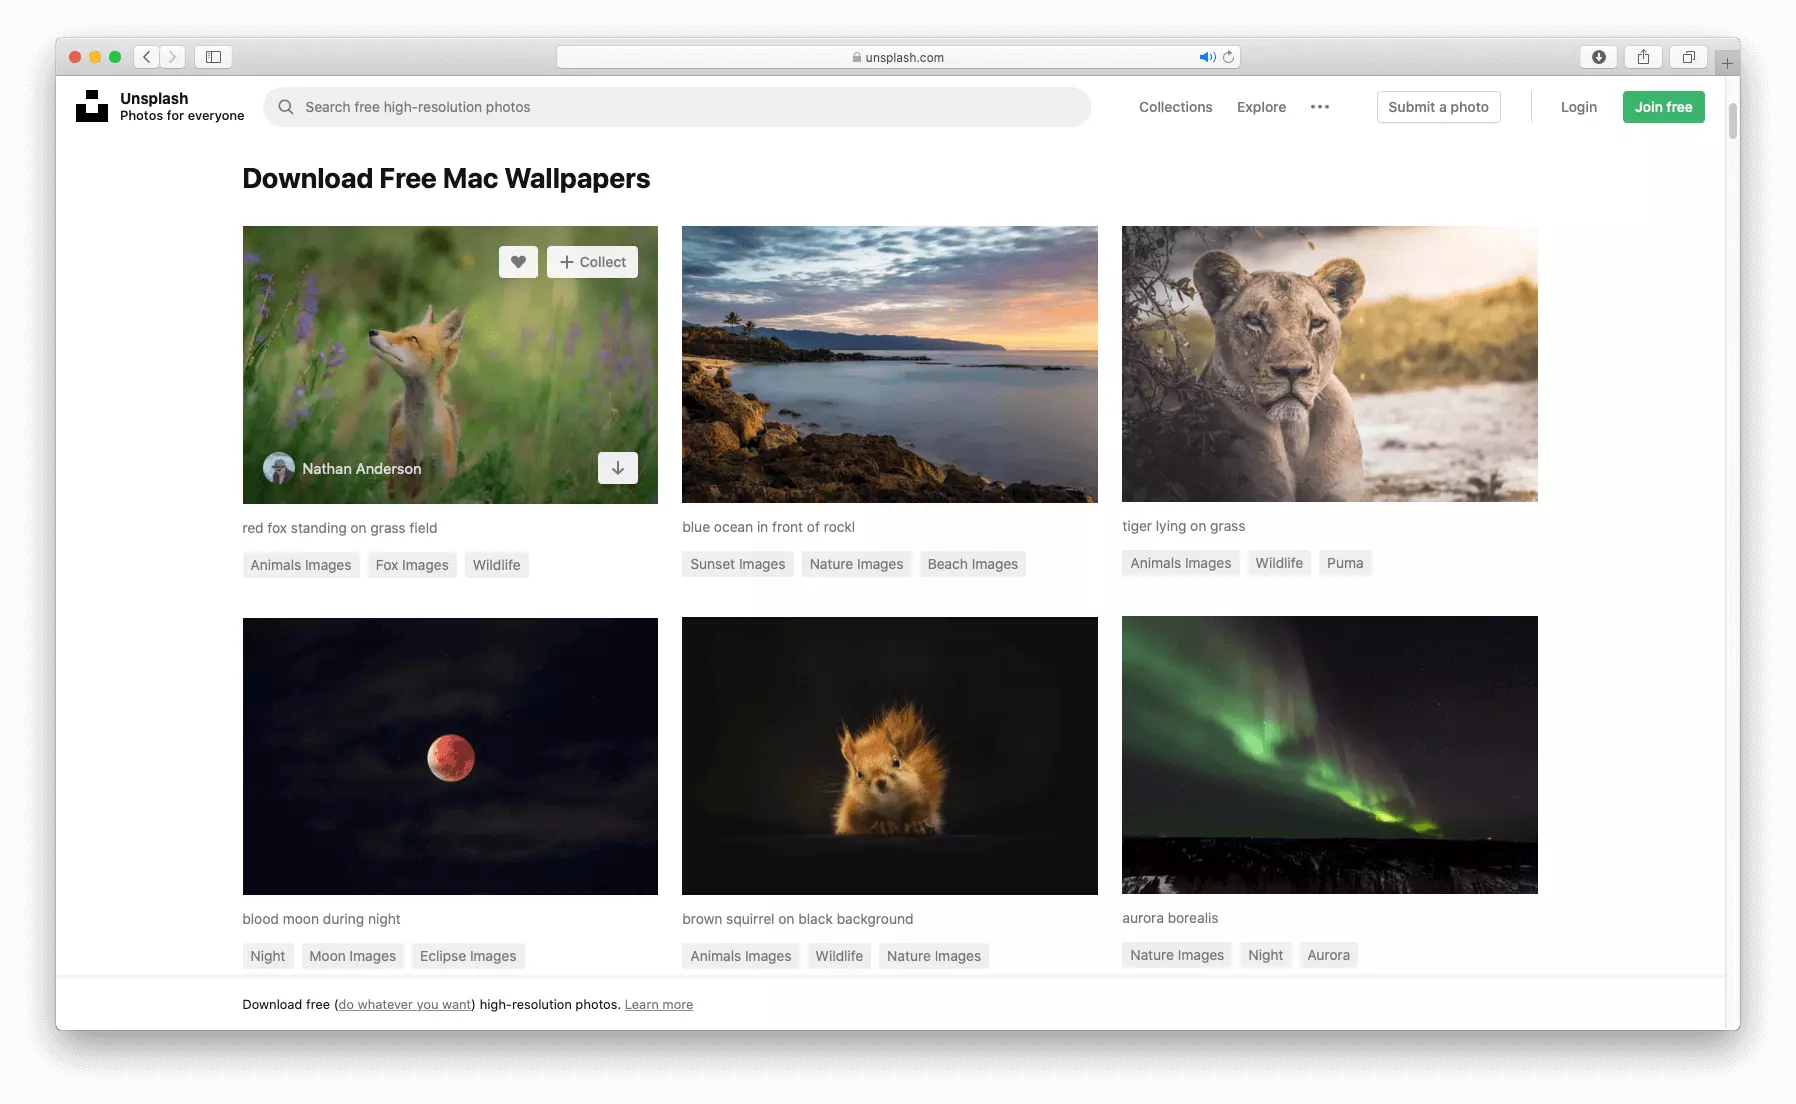Mute the tab audio speaker icon
This screenshot has width=1796, height=1104.
pyautogui.click(x=1207, y=57)
